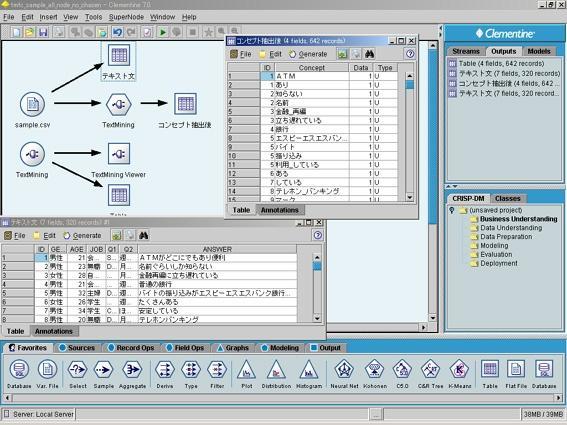Viewport: 567px width, 425px height.
Task: Pick the Type node in palette
Action: tap(191, 370)
